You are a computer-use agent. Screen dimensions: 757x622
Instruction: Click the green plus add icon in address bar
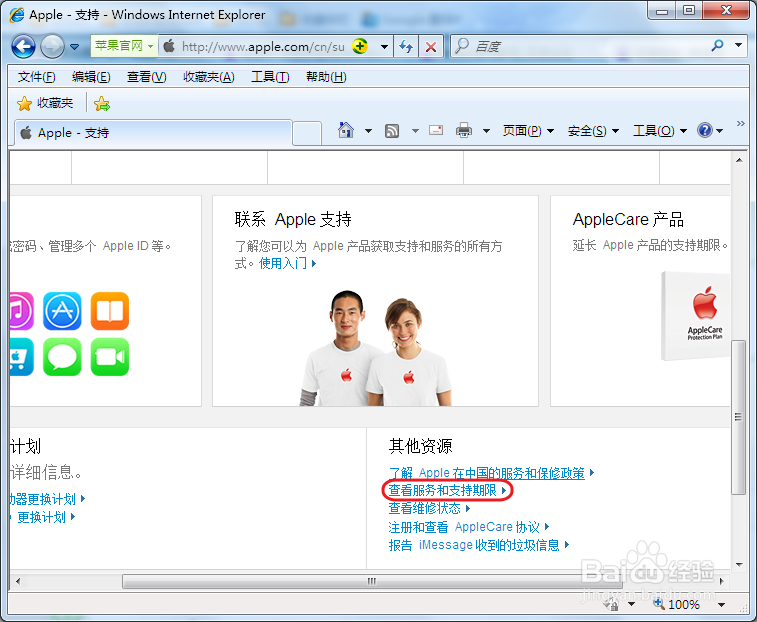tap(360, 46)
